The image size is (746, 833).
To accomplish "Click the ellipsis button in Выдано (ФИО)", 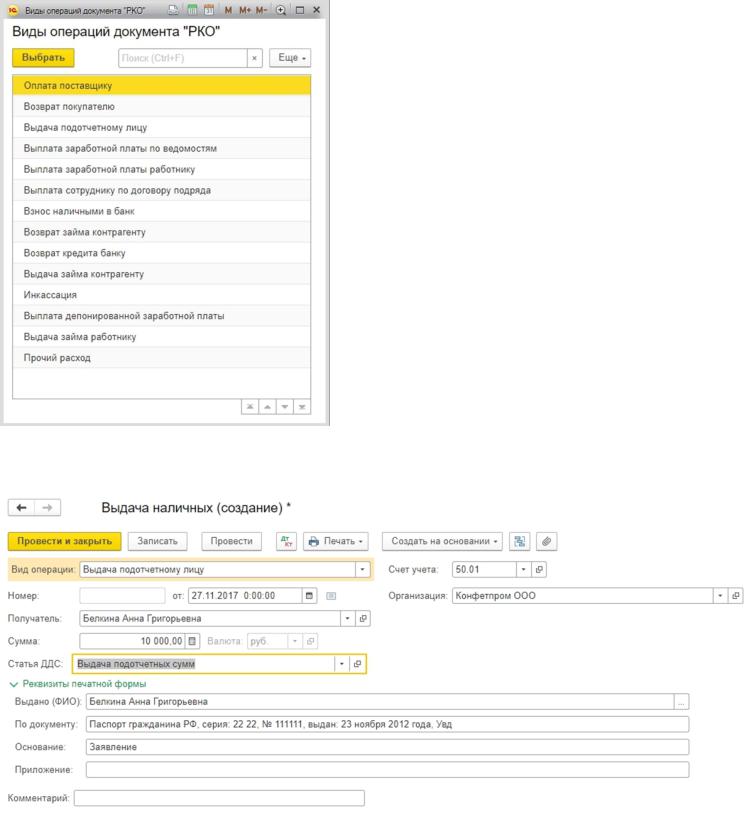I will [x=682, y=702].
